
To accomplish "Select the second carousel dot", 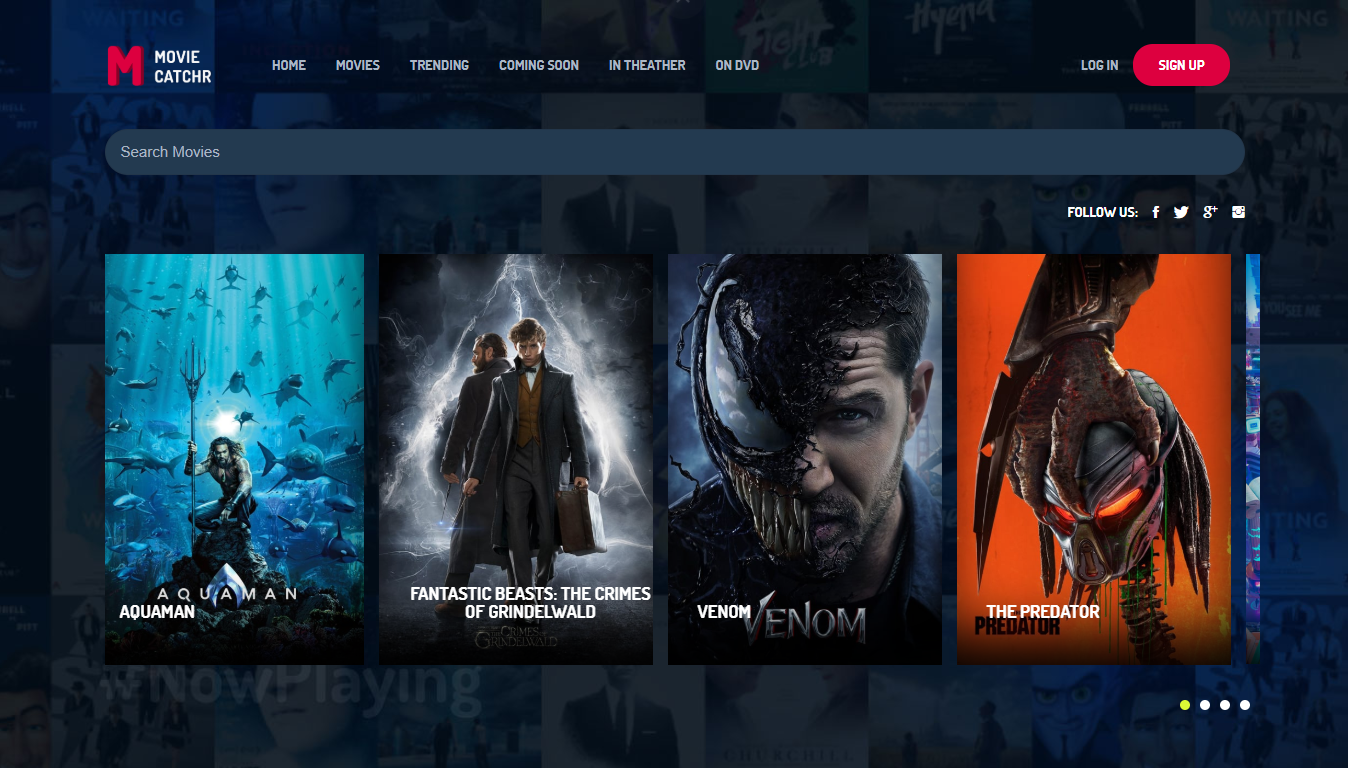I will point(1205,705).
